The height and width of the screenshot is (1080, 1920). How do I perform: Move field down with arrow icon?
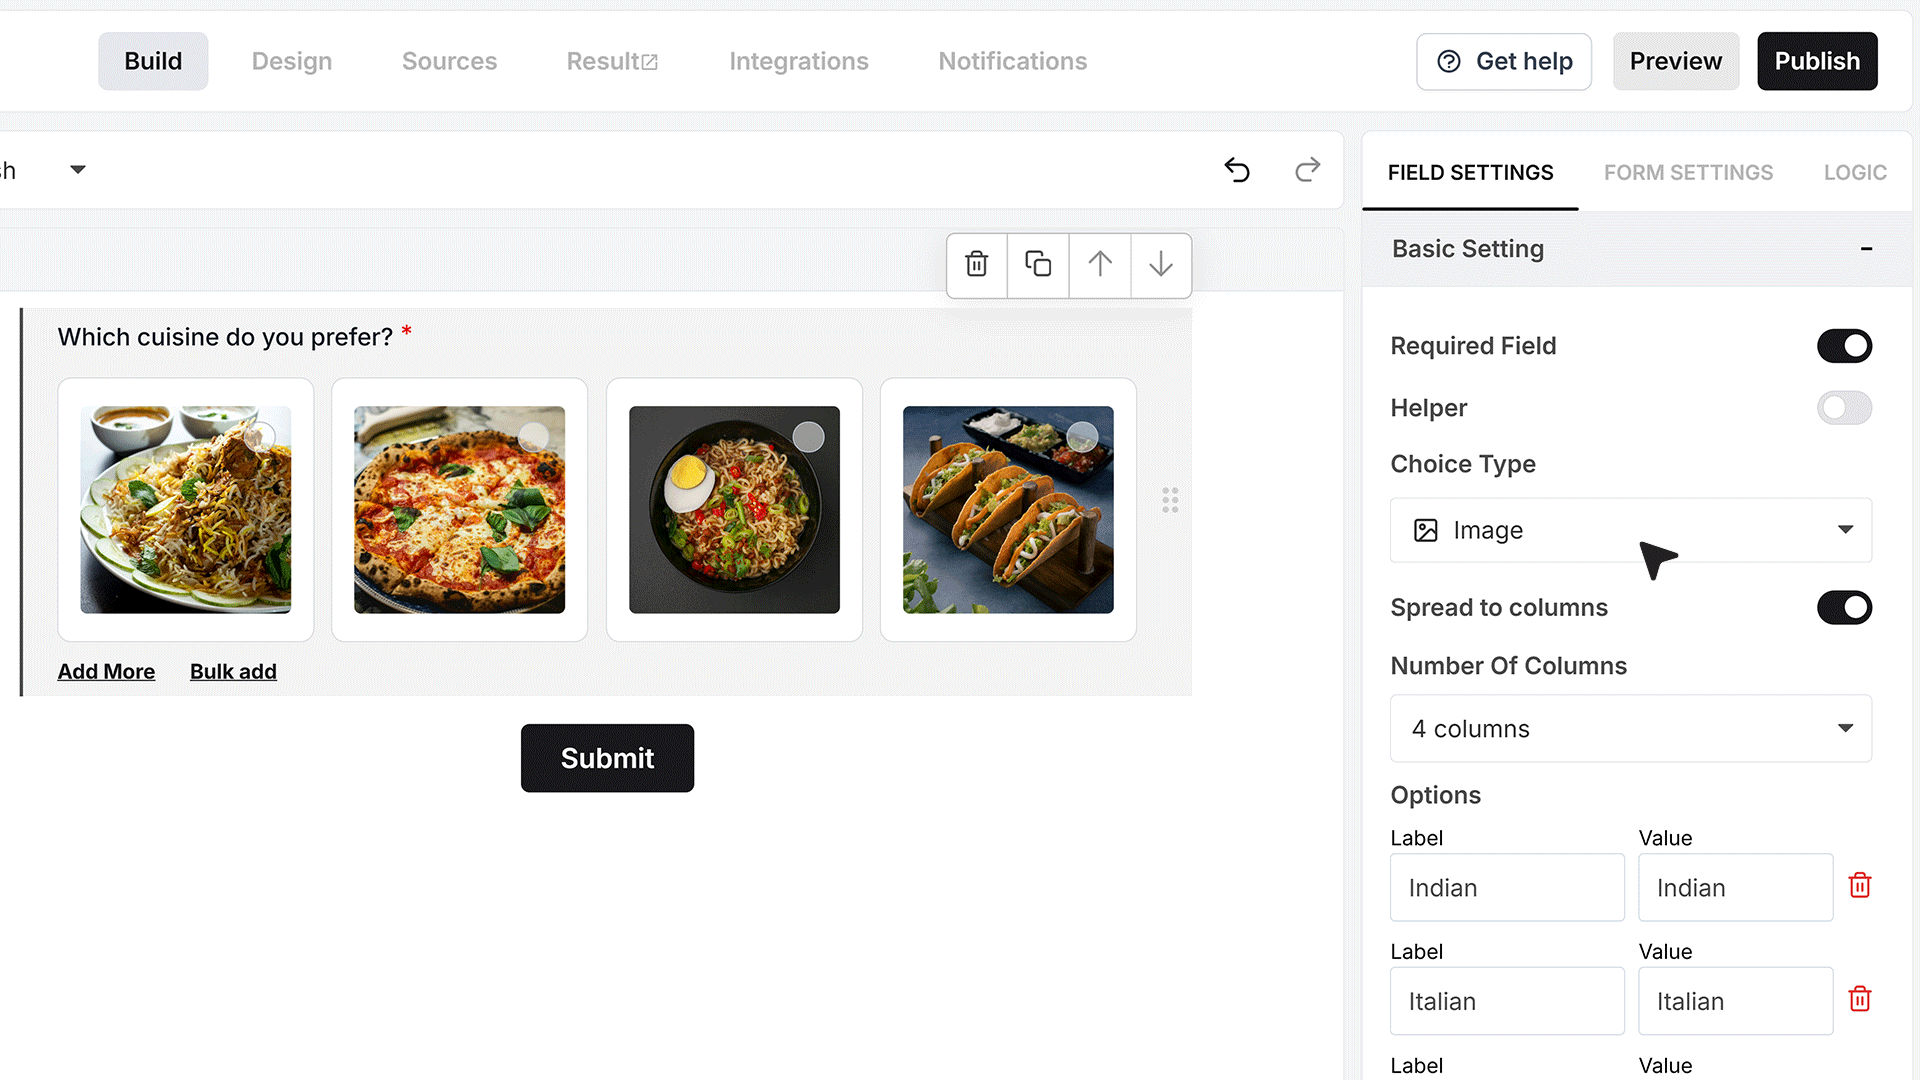(x=1161, y=265)
